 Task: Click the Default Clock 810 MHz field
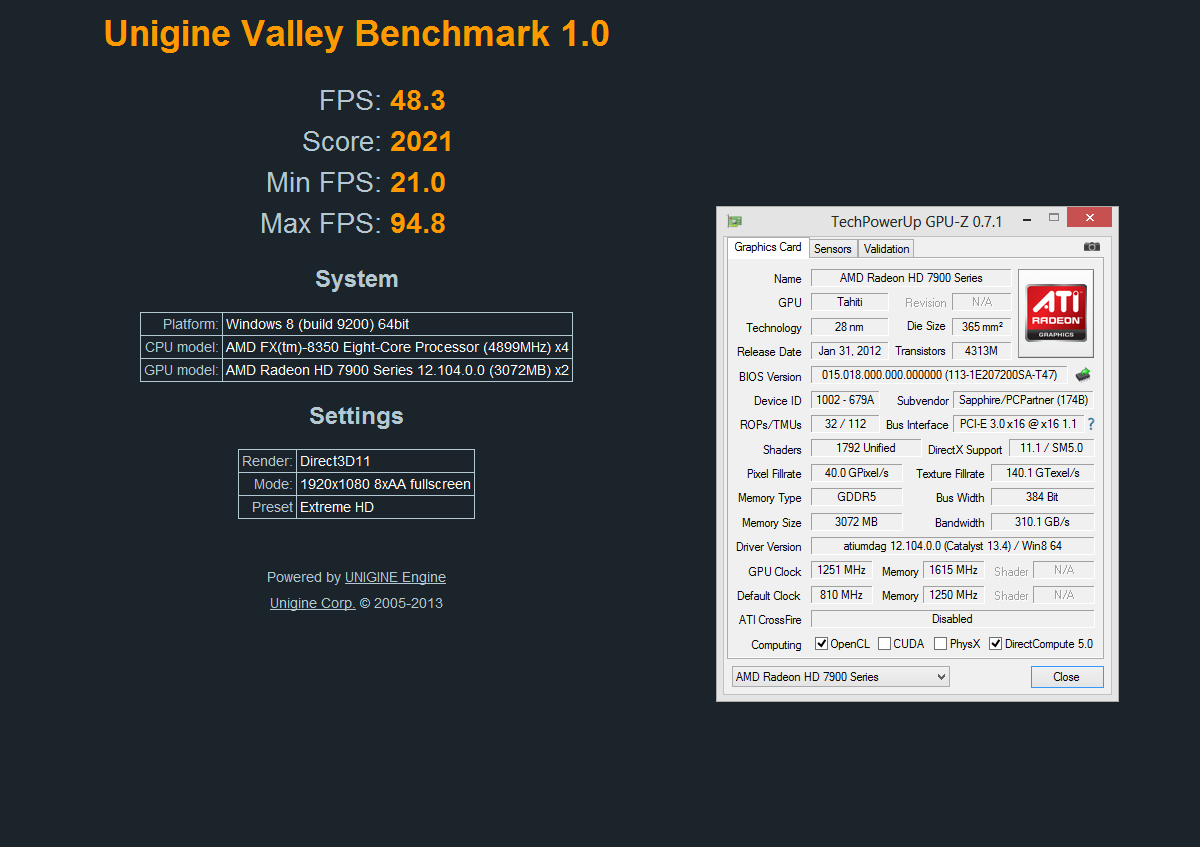point(842,594)
